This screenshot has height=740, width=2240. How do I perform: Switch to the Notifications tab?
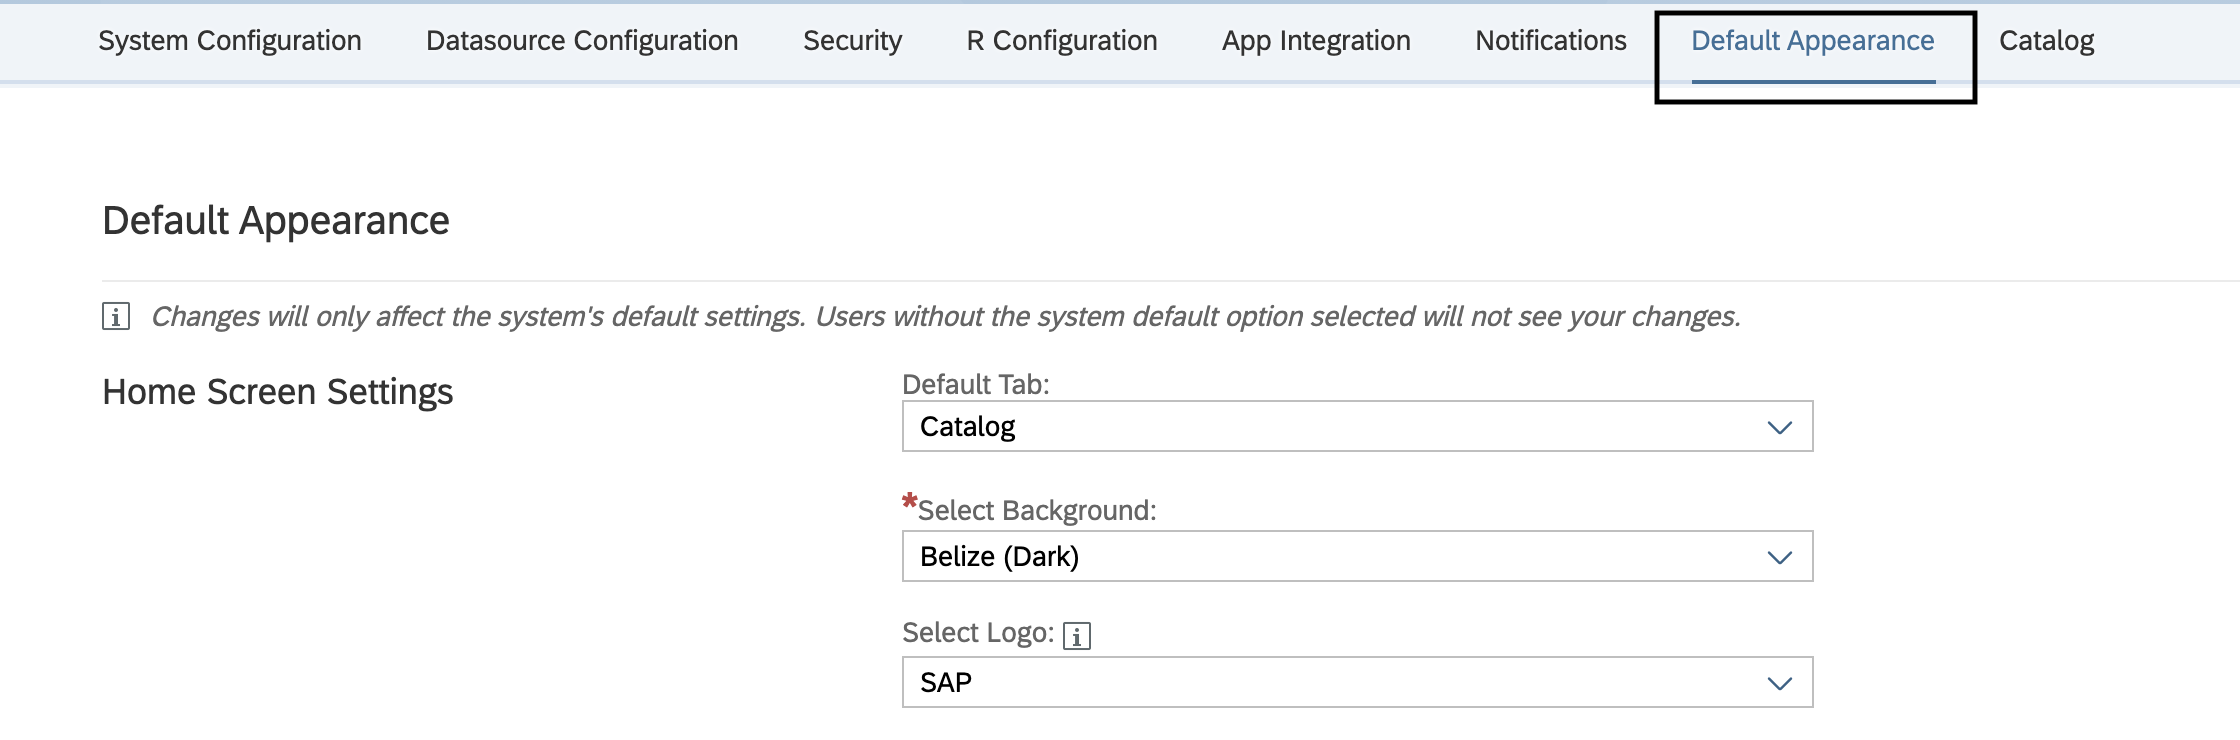pyautogui.click(x=1551, y=41)
